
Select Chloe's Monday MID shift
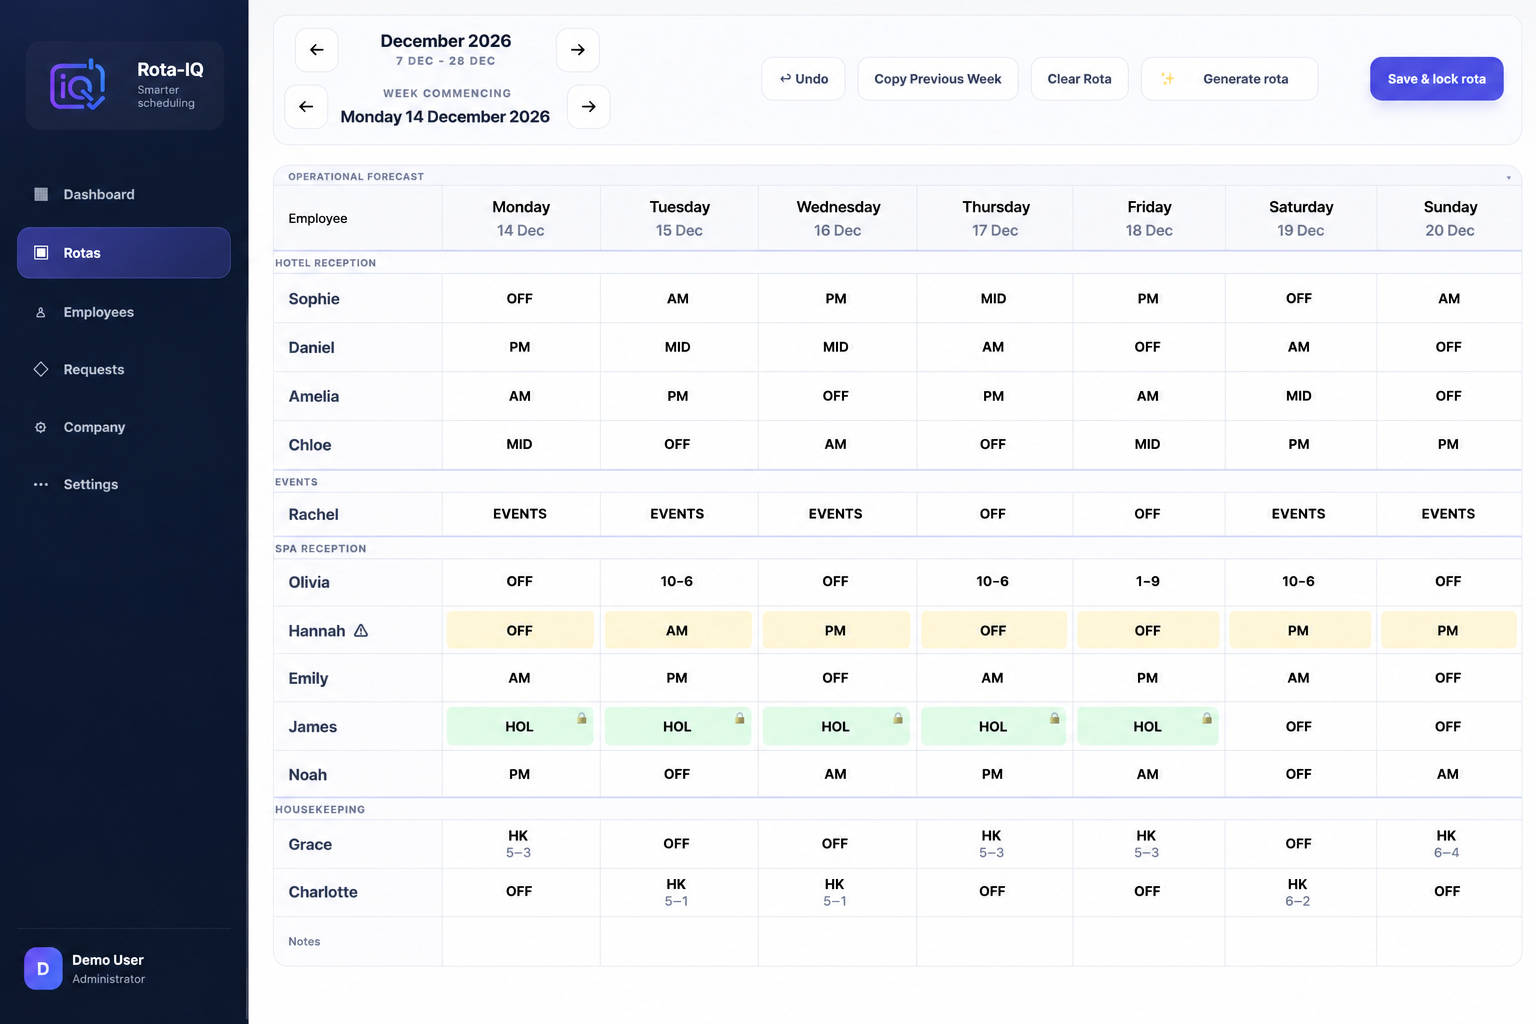520,445
